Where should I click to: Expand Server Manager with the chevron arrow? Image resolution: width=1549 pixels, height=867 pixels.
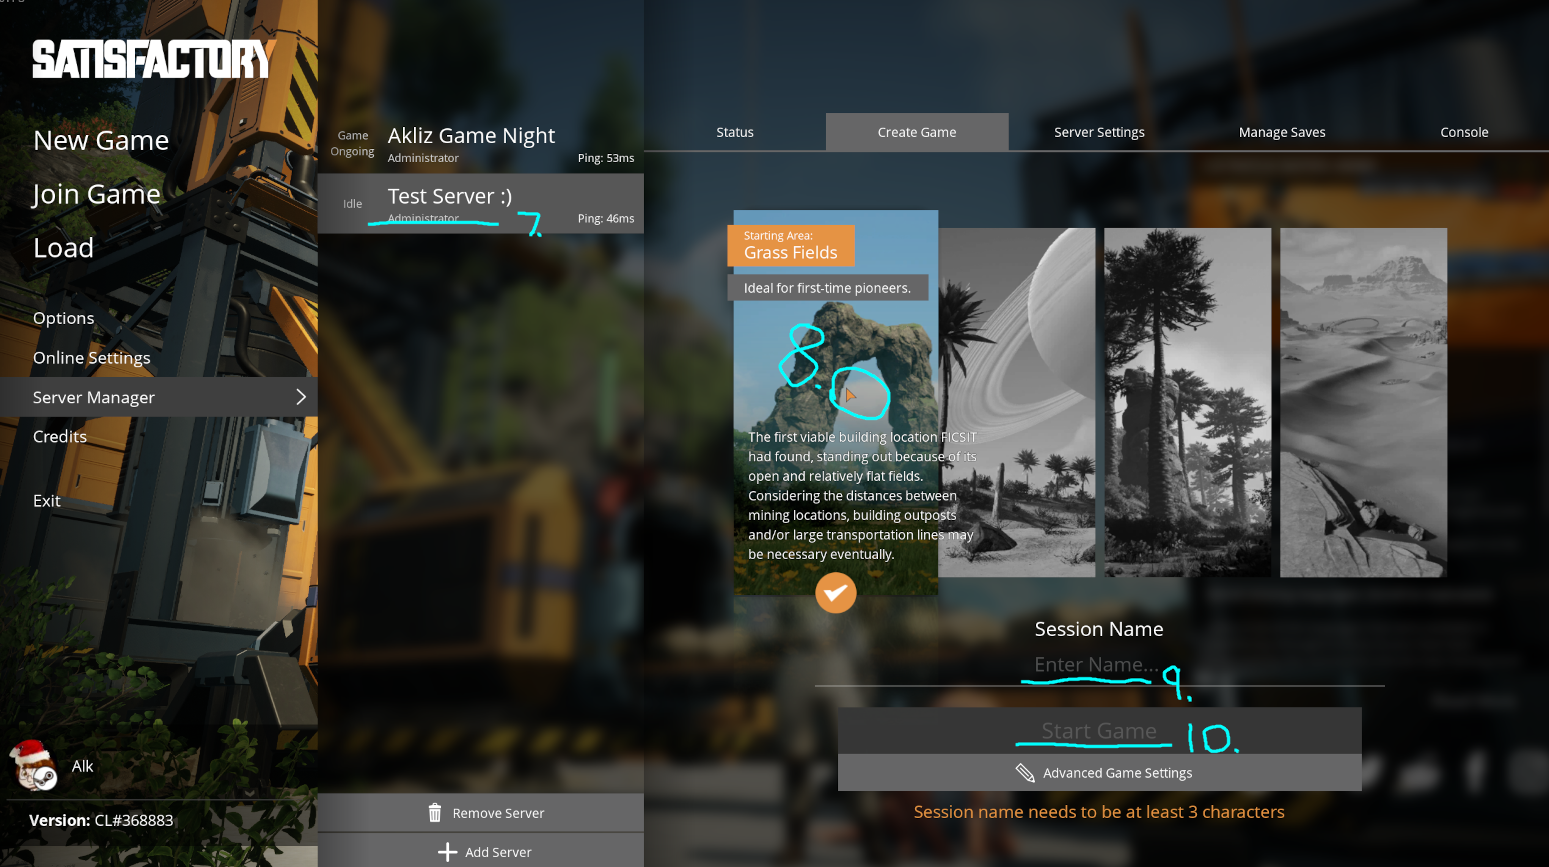tap(301, 397)
